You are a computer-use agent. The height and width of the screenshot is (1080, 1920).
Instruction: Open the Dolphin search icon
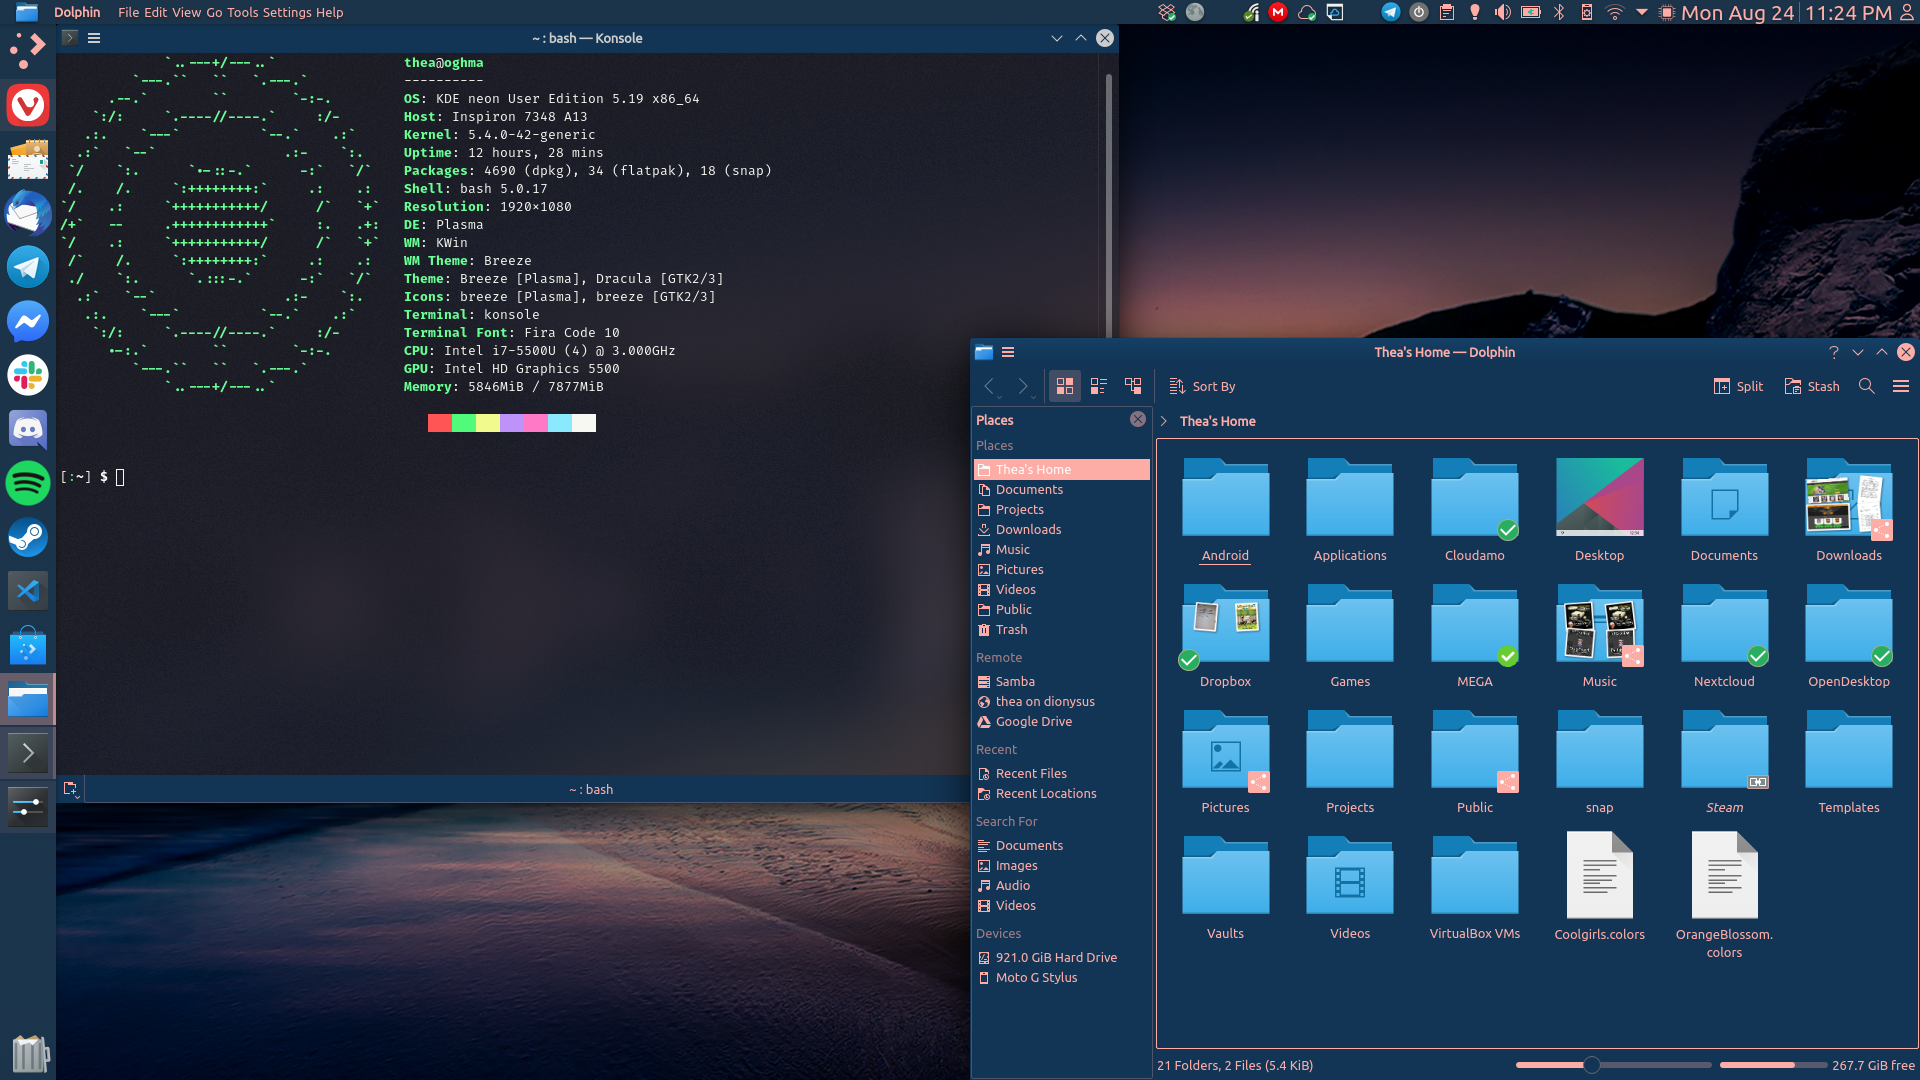[1866, 386]
